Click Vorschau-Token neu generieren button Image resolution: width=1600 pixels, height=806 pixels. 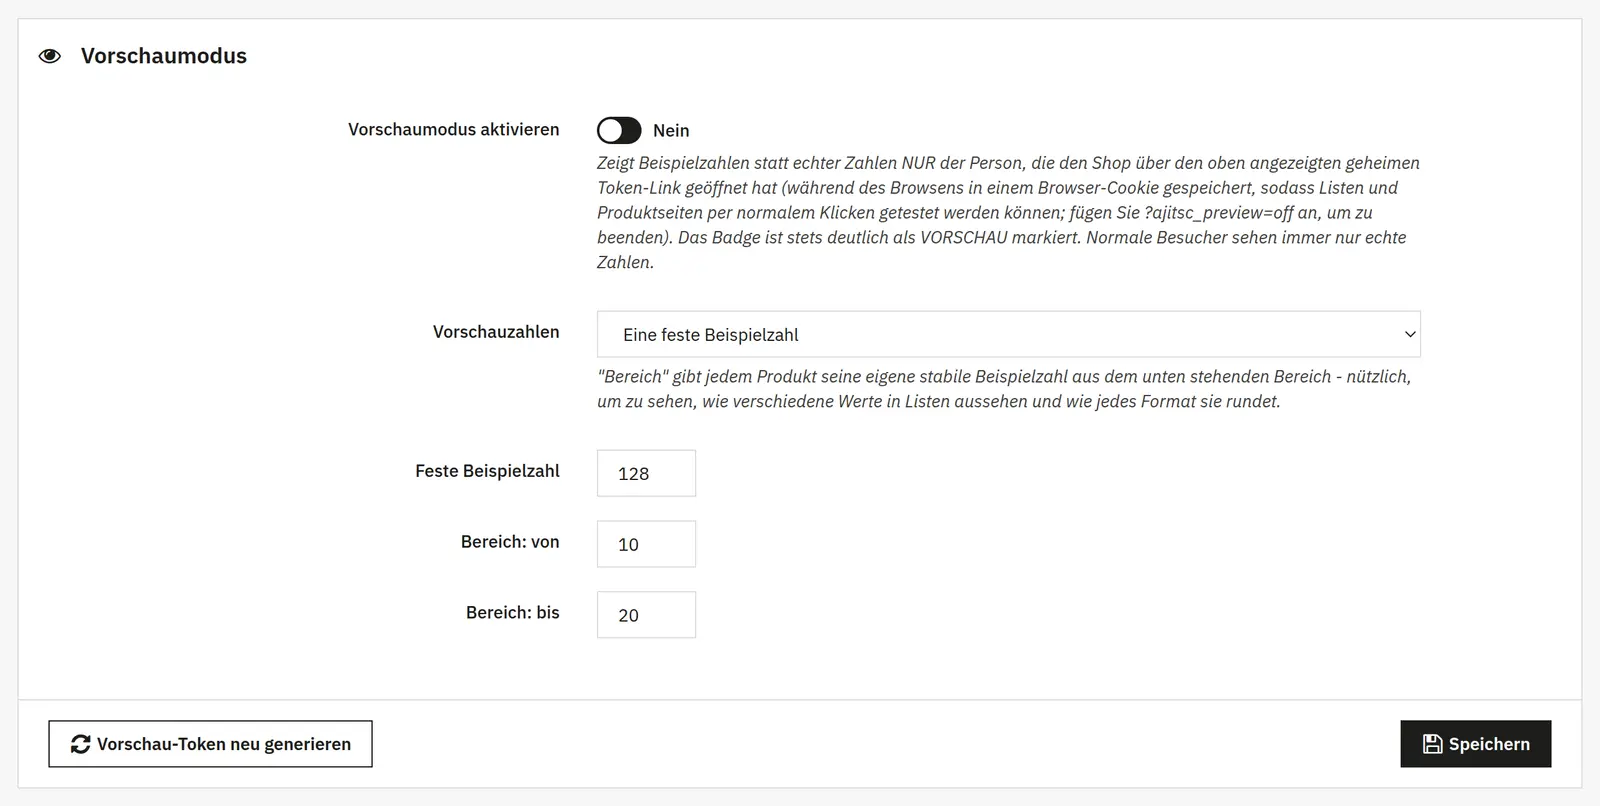click(210, 744)
